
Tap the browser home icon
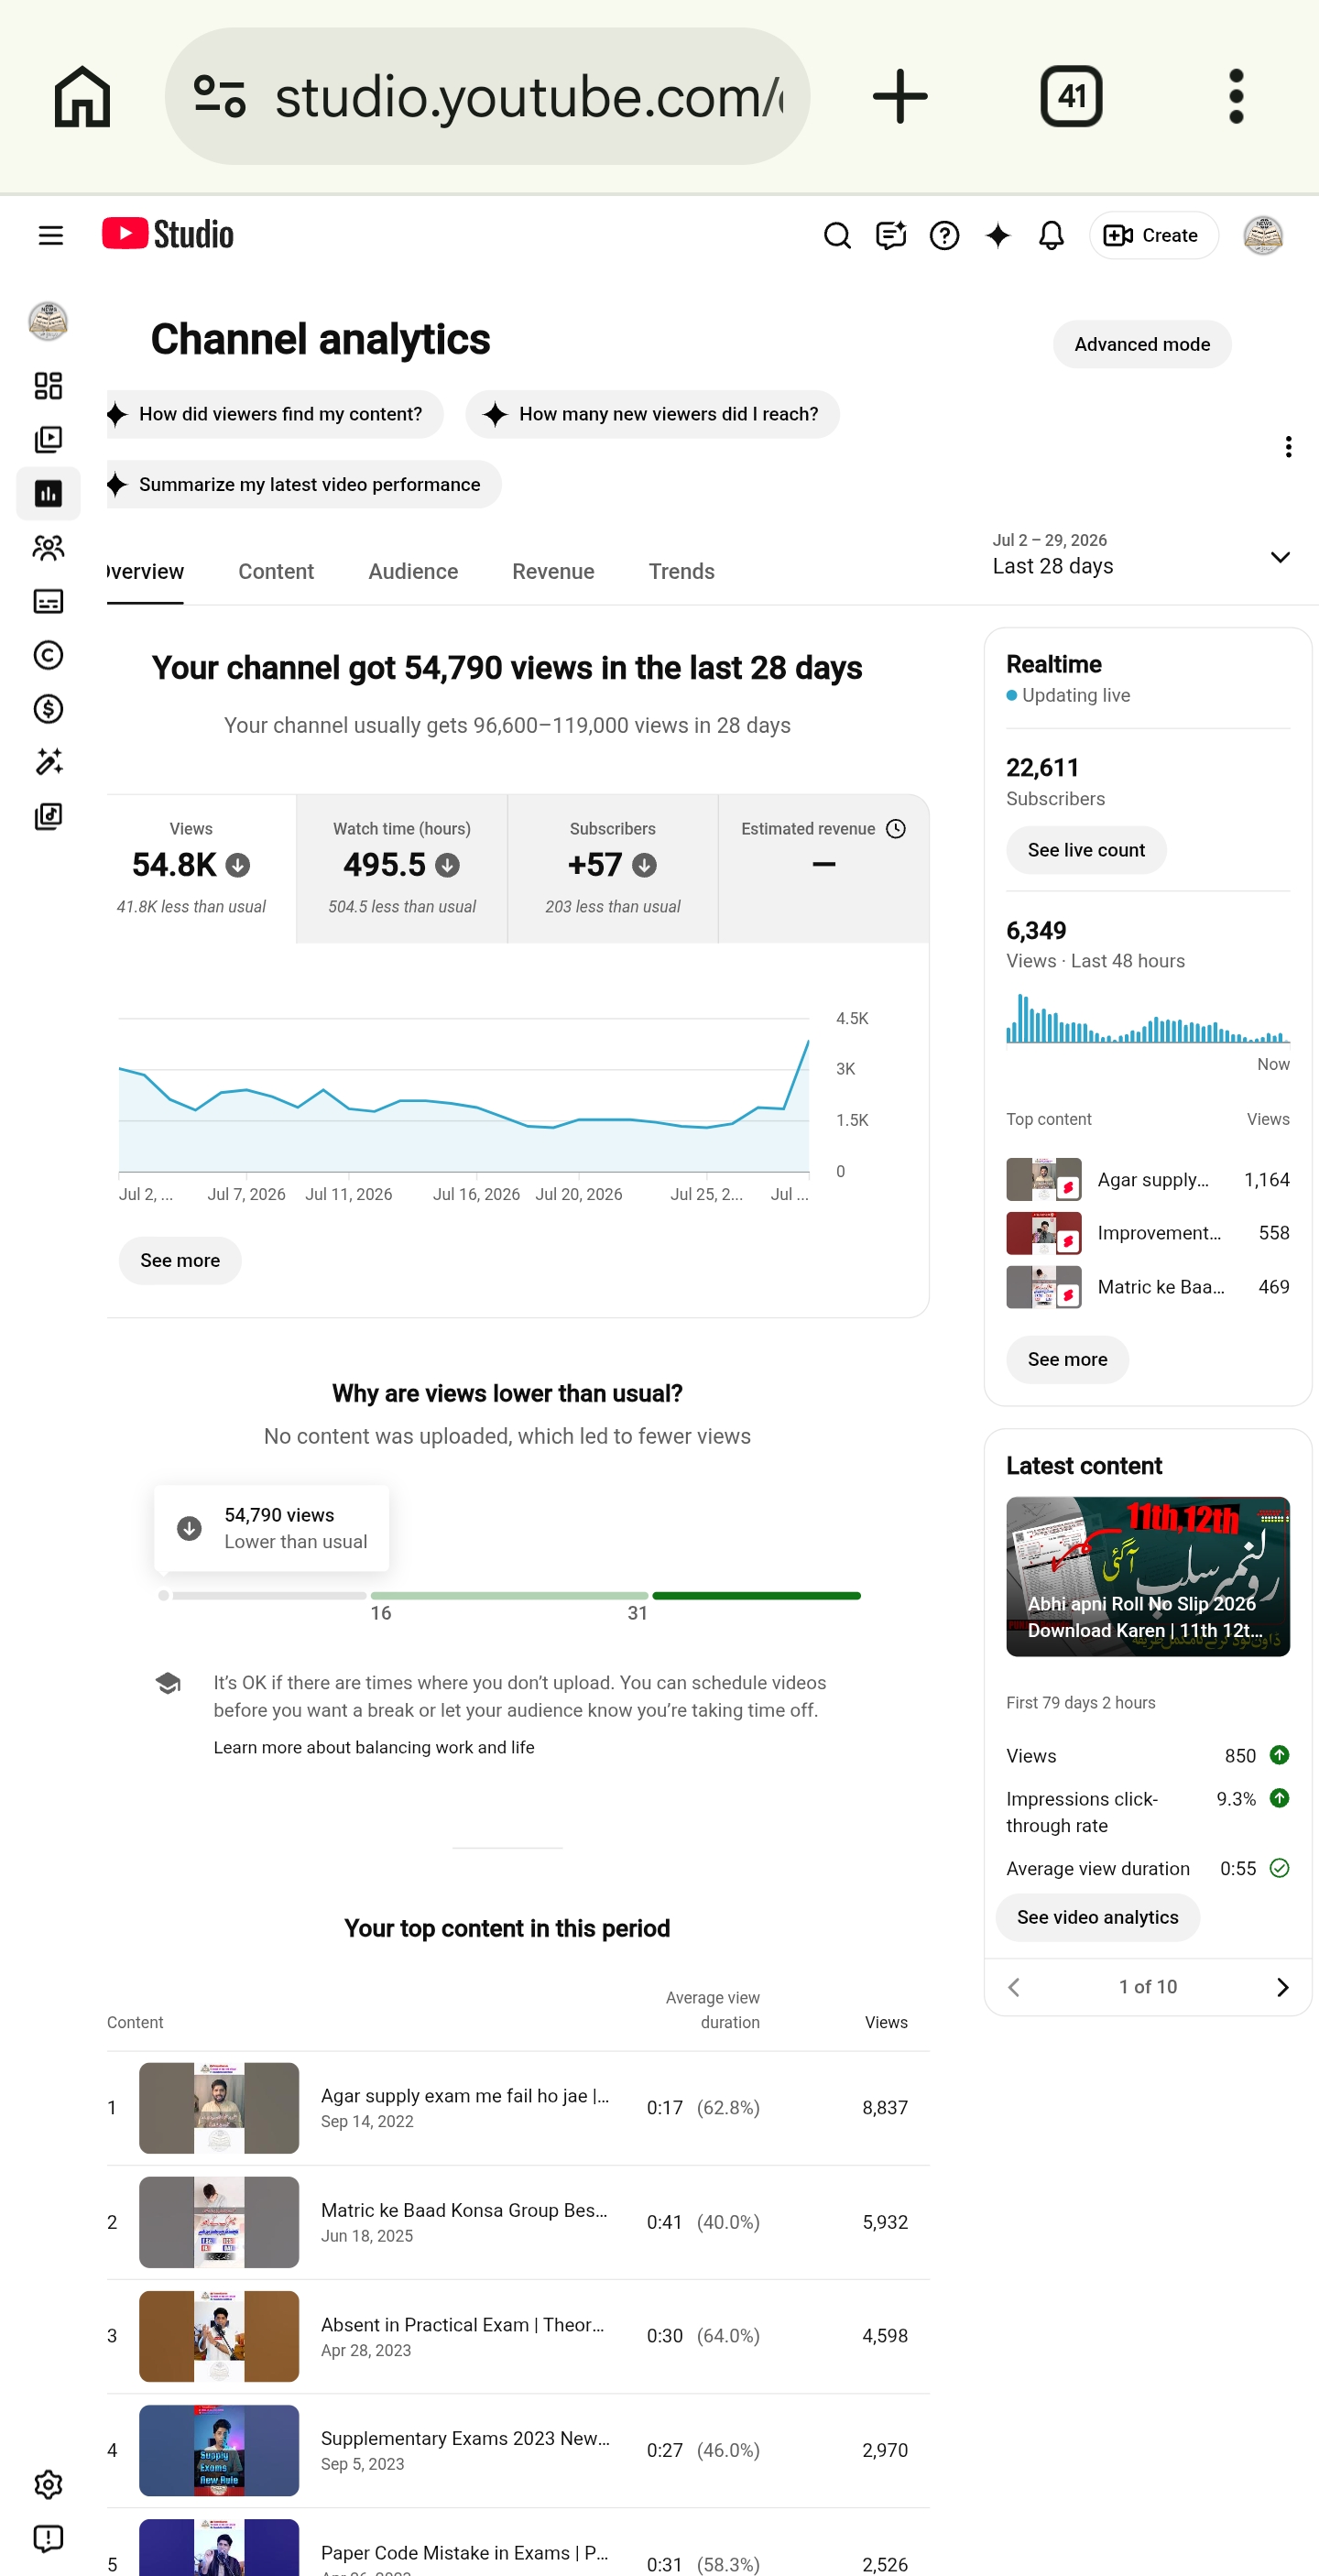(x=82, y=96)
